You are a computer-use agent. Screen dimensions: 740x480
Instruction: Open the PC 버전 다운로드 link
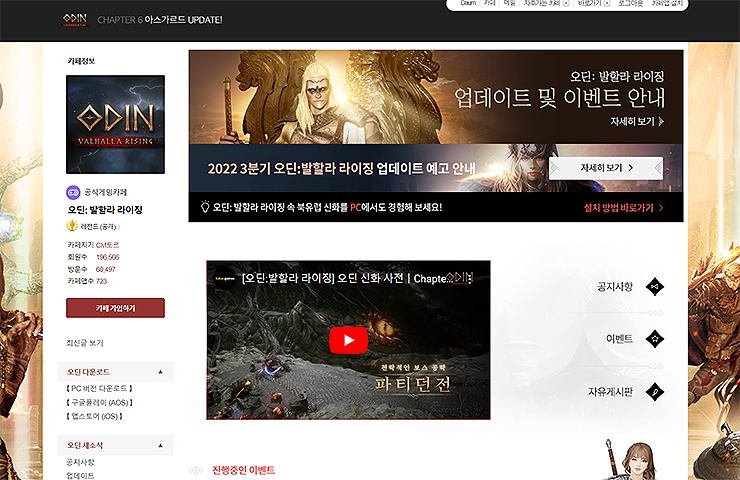(x=99, y=388)
